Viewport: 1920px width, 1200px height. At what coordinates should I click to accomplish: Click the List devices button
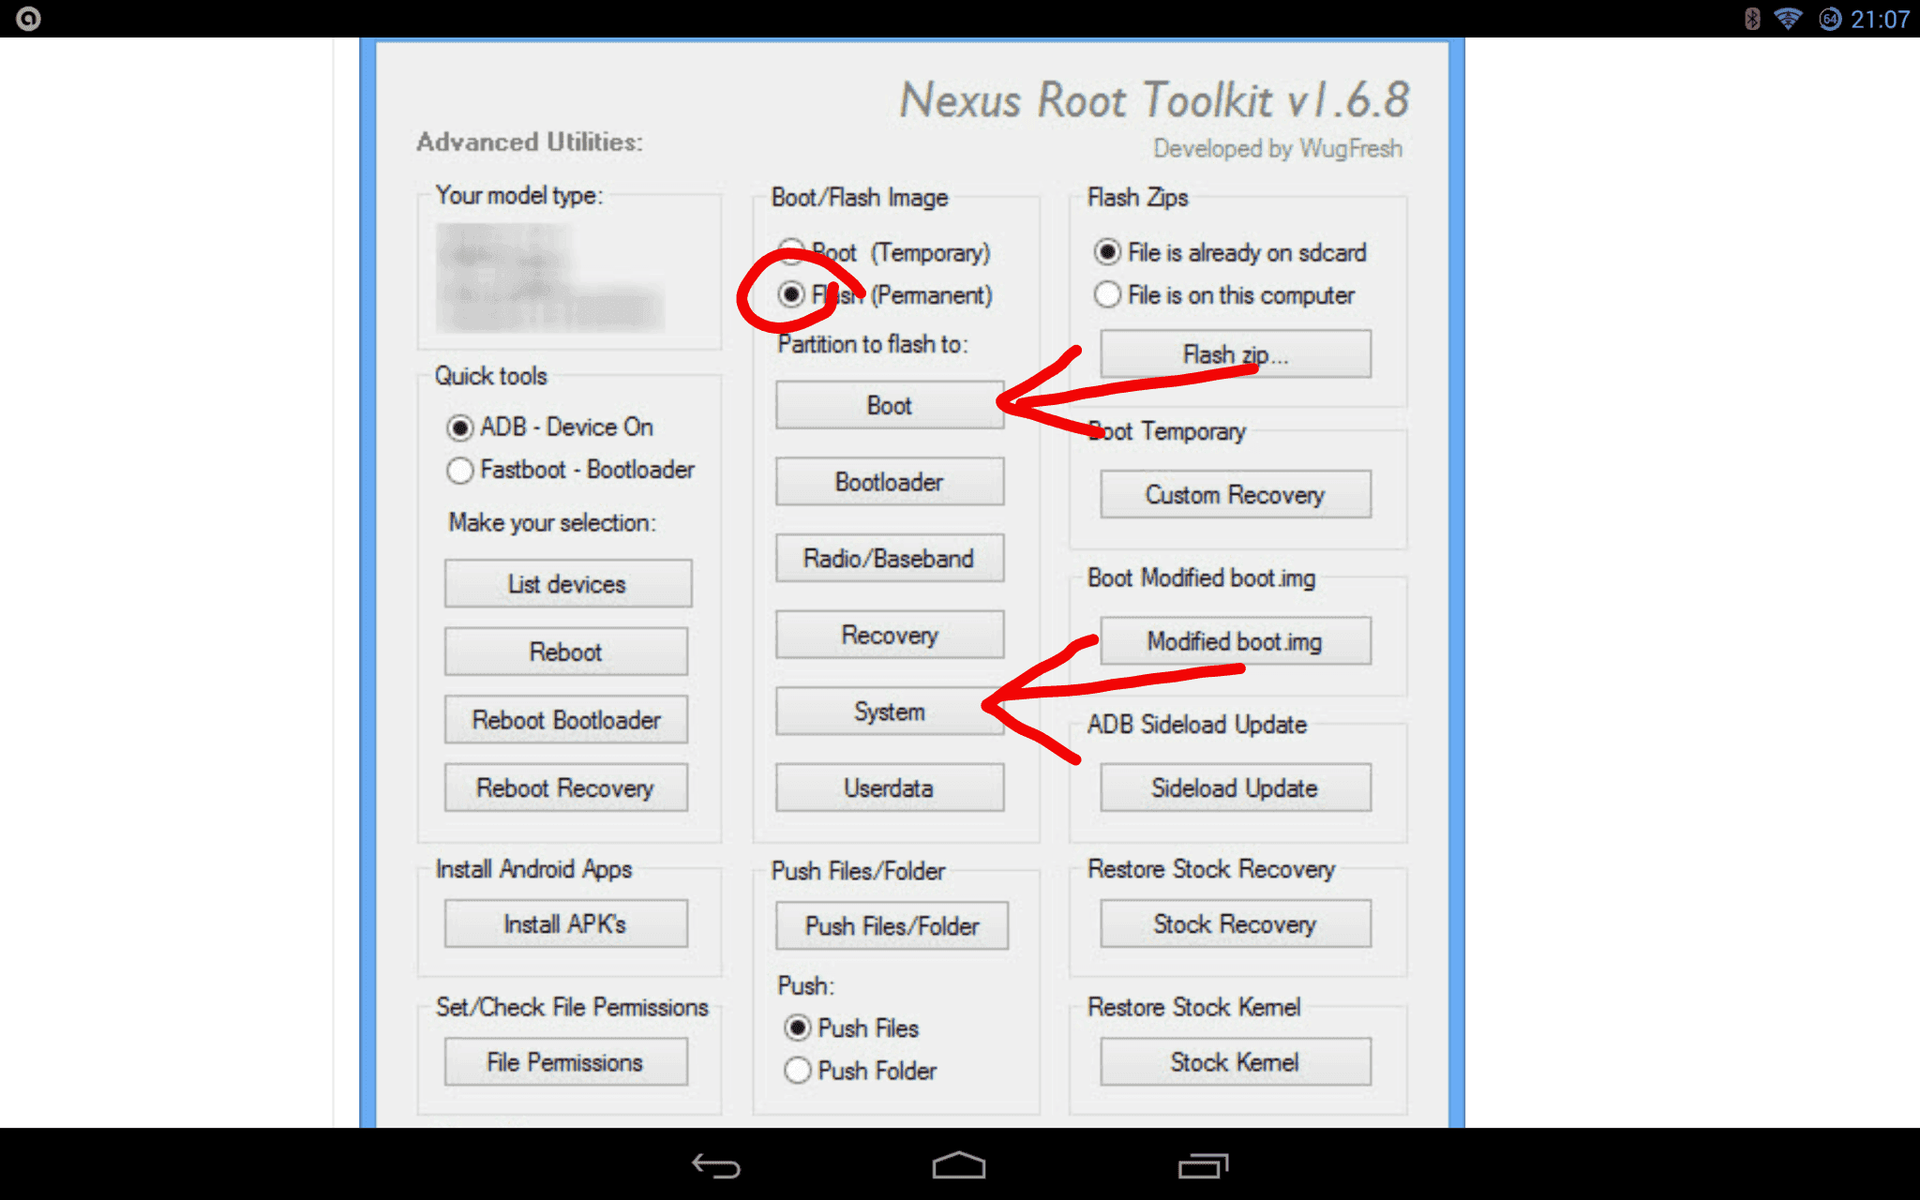click(x=567, y=584)
